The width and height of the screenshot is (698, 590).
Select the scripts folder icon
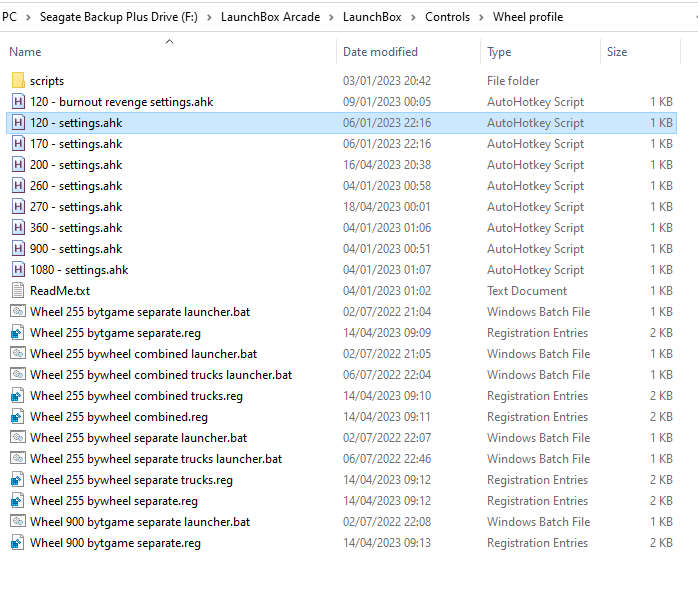click(x=18, y=81)
